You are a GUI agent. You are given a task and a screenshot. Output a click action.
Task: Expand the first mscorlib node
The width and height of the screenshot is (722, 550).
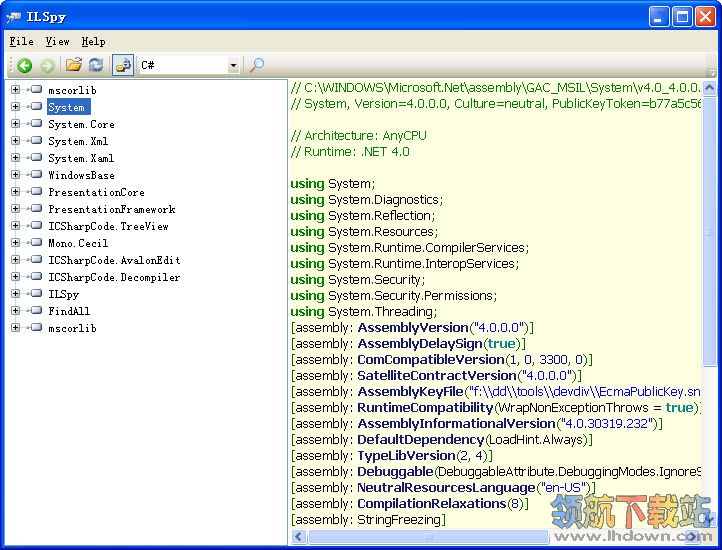tap(16, 89)
